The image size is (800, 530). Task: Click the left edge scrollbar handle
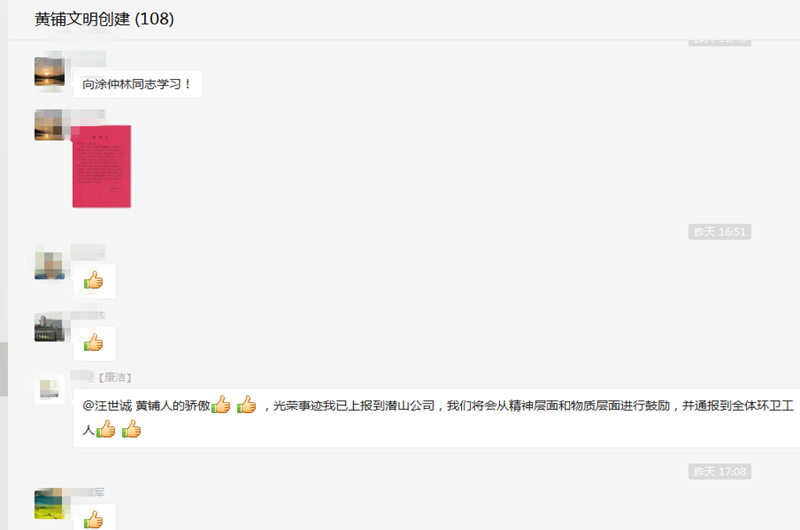point(4,369)
